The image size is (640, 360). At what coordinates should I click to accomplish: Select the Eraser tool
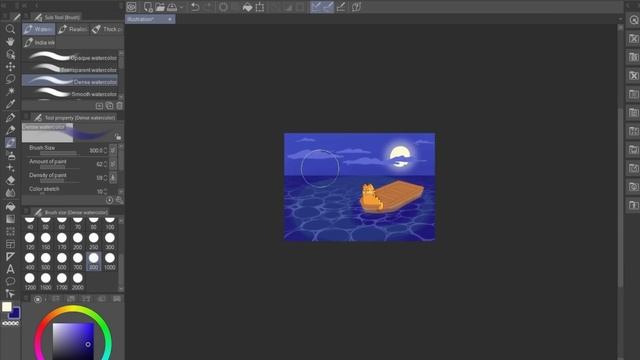[x=10, y=180]
